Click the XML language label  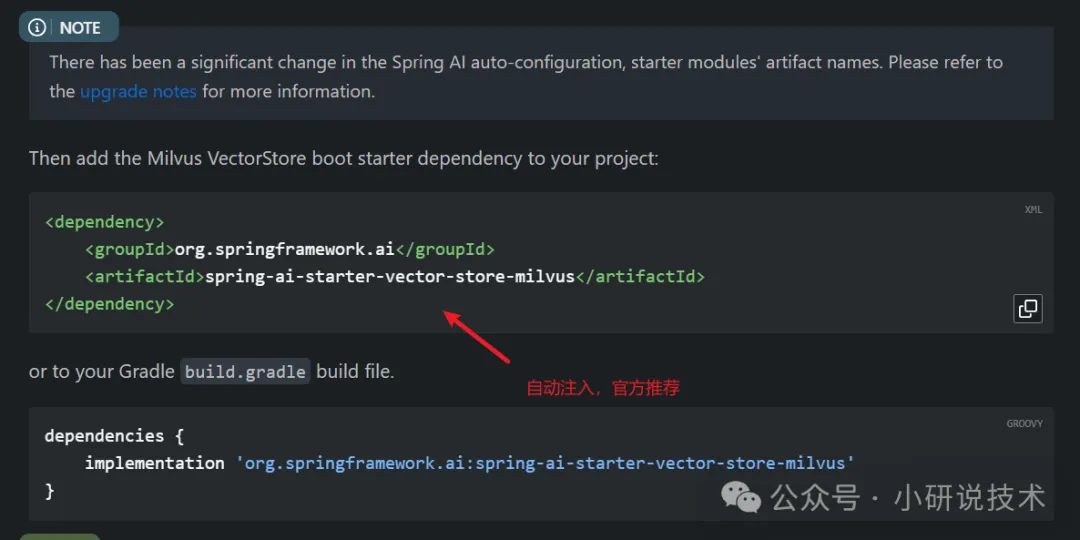pyautogui.click(x=1033, y=210)
